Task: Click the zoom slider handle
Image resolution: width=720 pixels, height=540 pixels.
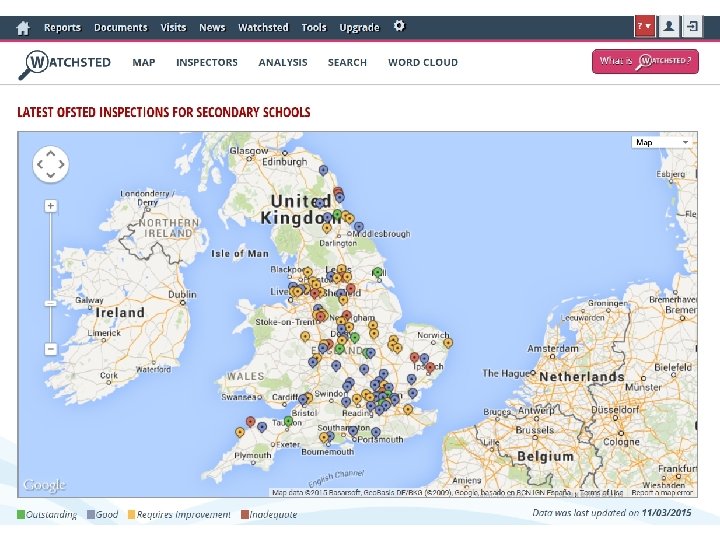Action: [51, 304]
